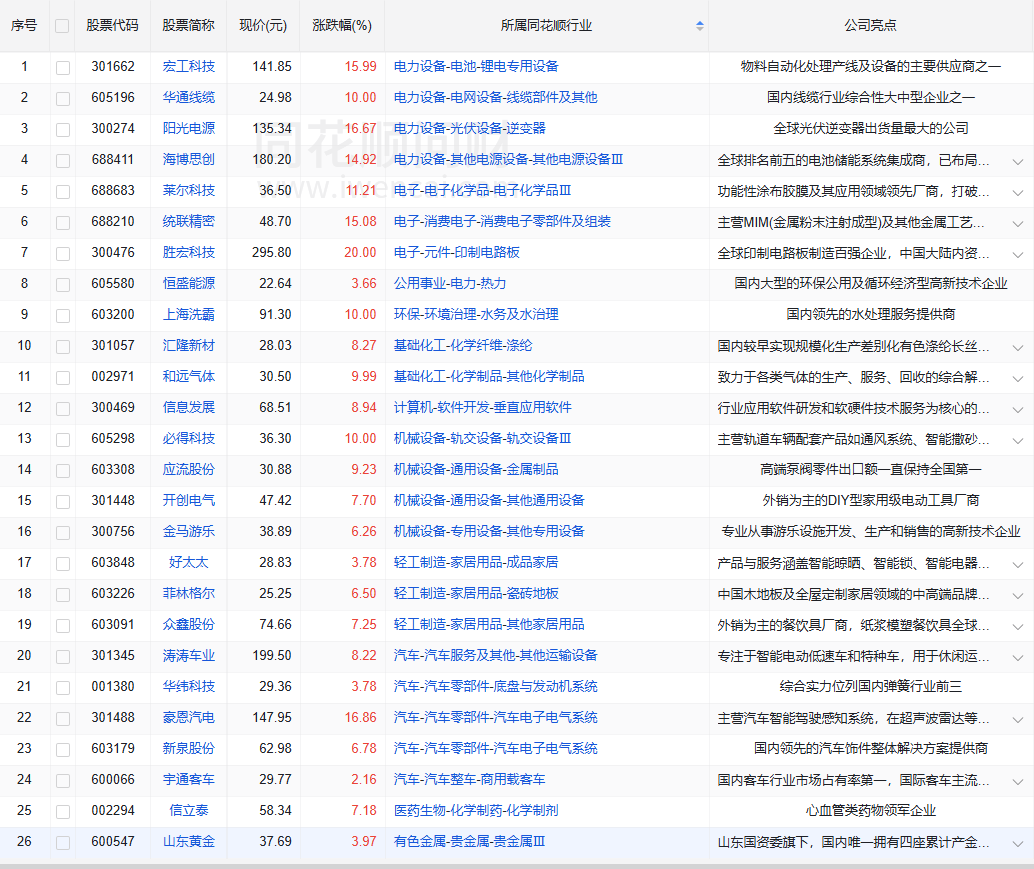1034x869 pixels.
Task: Check the box for row 1 宏工科技
Action: pyautogui.click(x=63, y=67)
